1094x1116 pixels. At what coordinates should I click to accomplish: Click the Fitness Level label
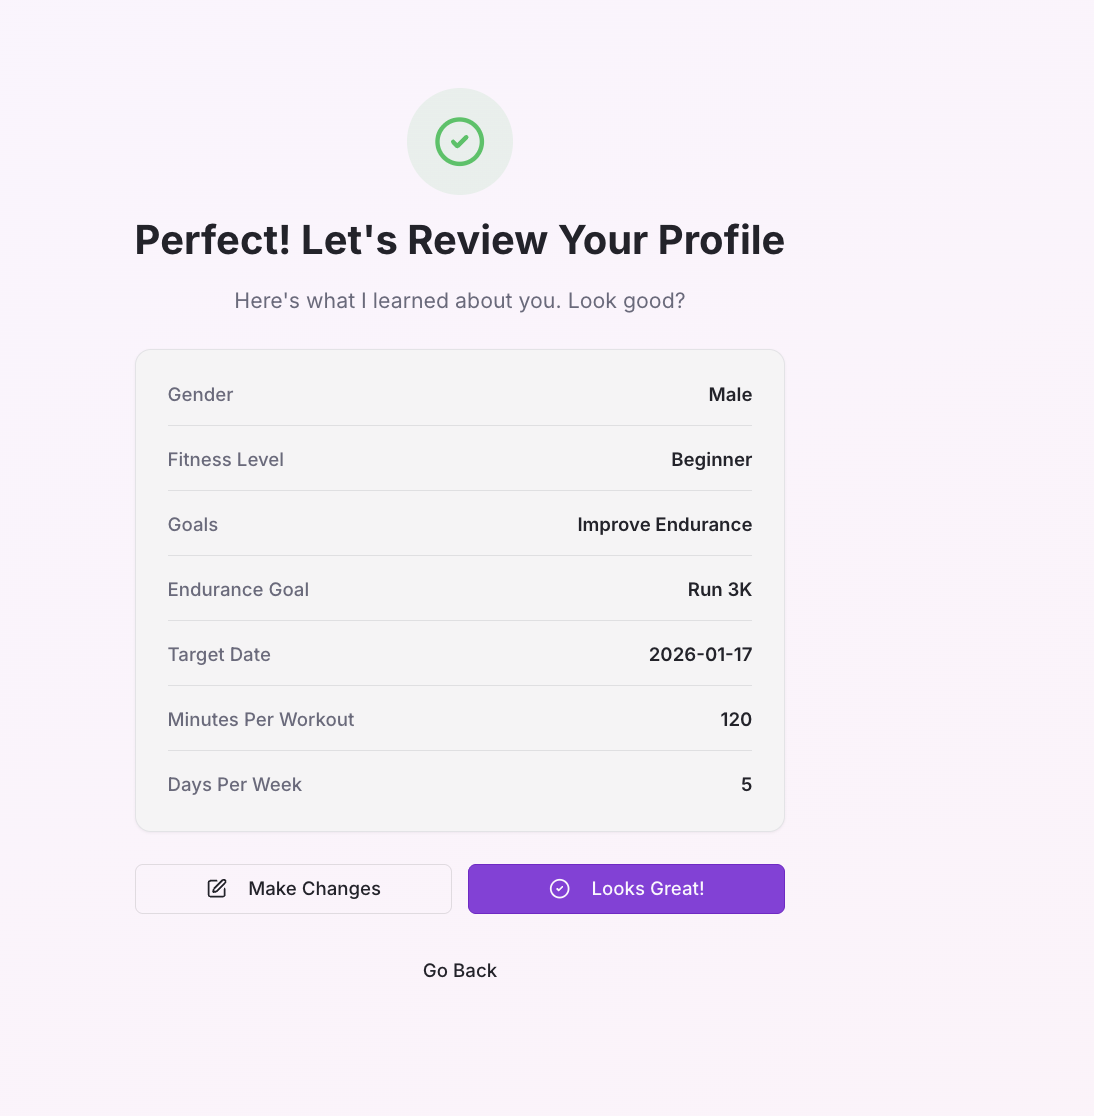click(x=226, y=460)
